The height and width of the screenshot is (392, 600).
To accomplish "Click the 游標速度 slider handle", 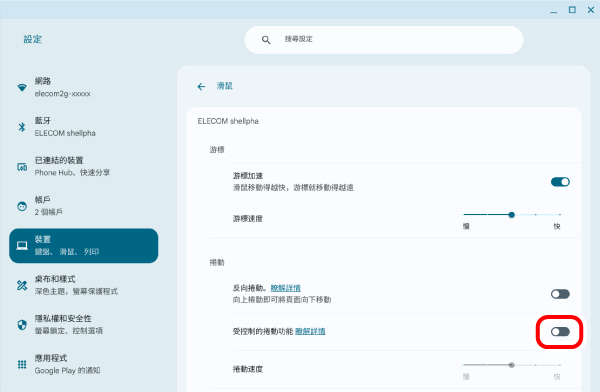I will point(512,215).
